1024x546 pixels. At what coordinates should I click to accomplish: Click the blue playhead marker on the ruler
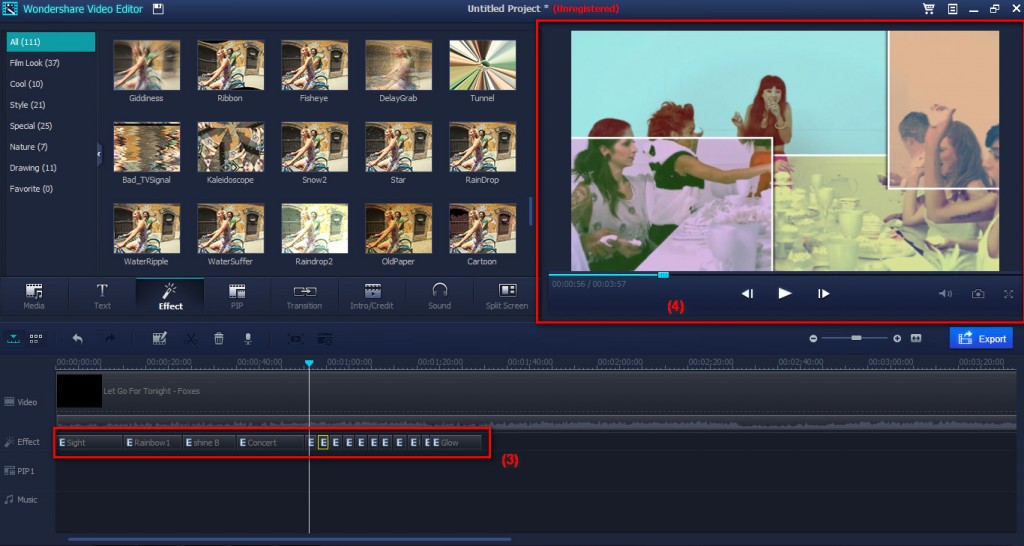point(310,362)
